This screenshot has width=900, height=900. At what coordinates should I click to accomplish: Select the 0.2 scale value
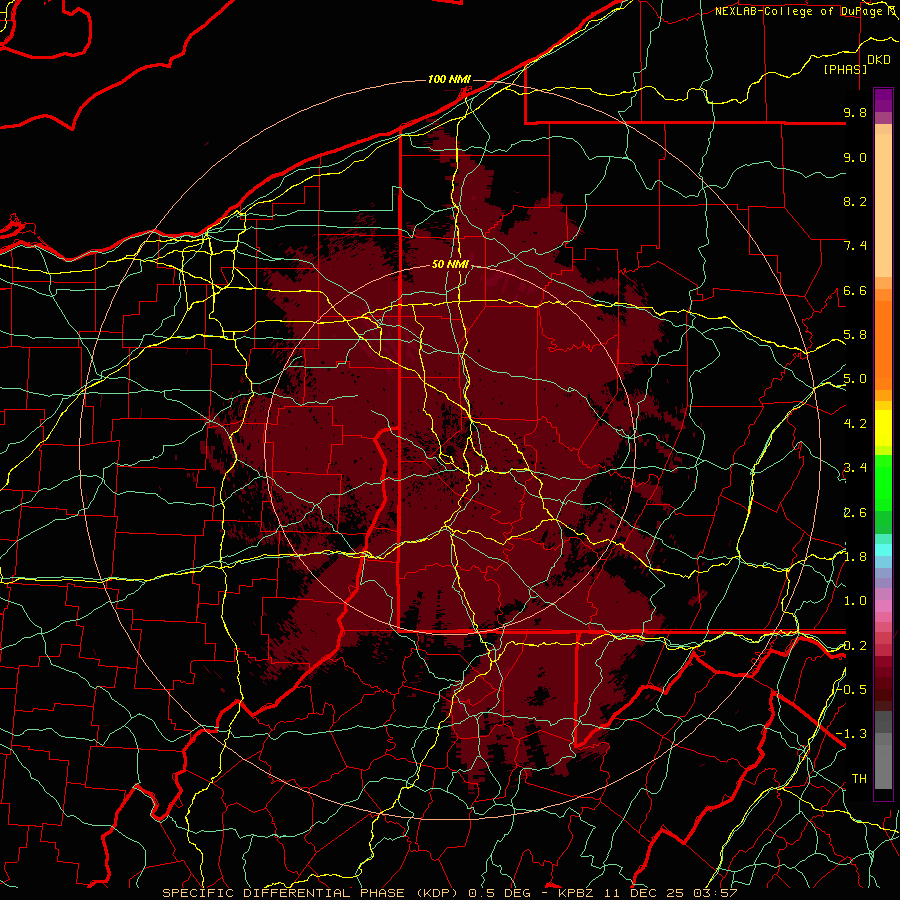coord(855,645)
